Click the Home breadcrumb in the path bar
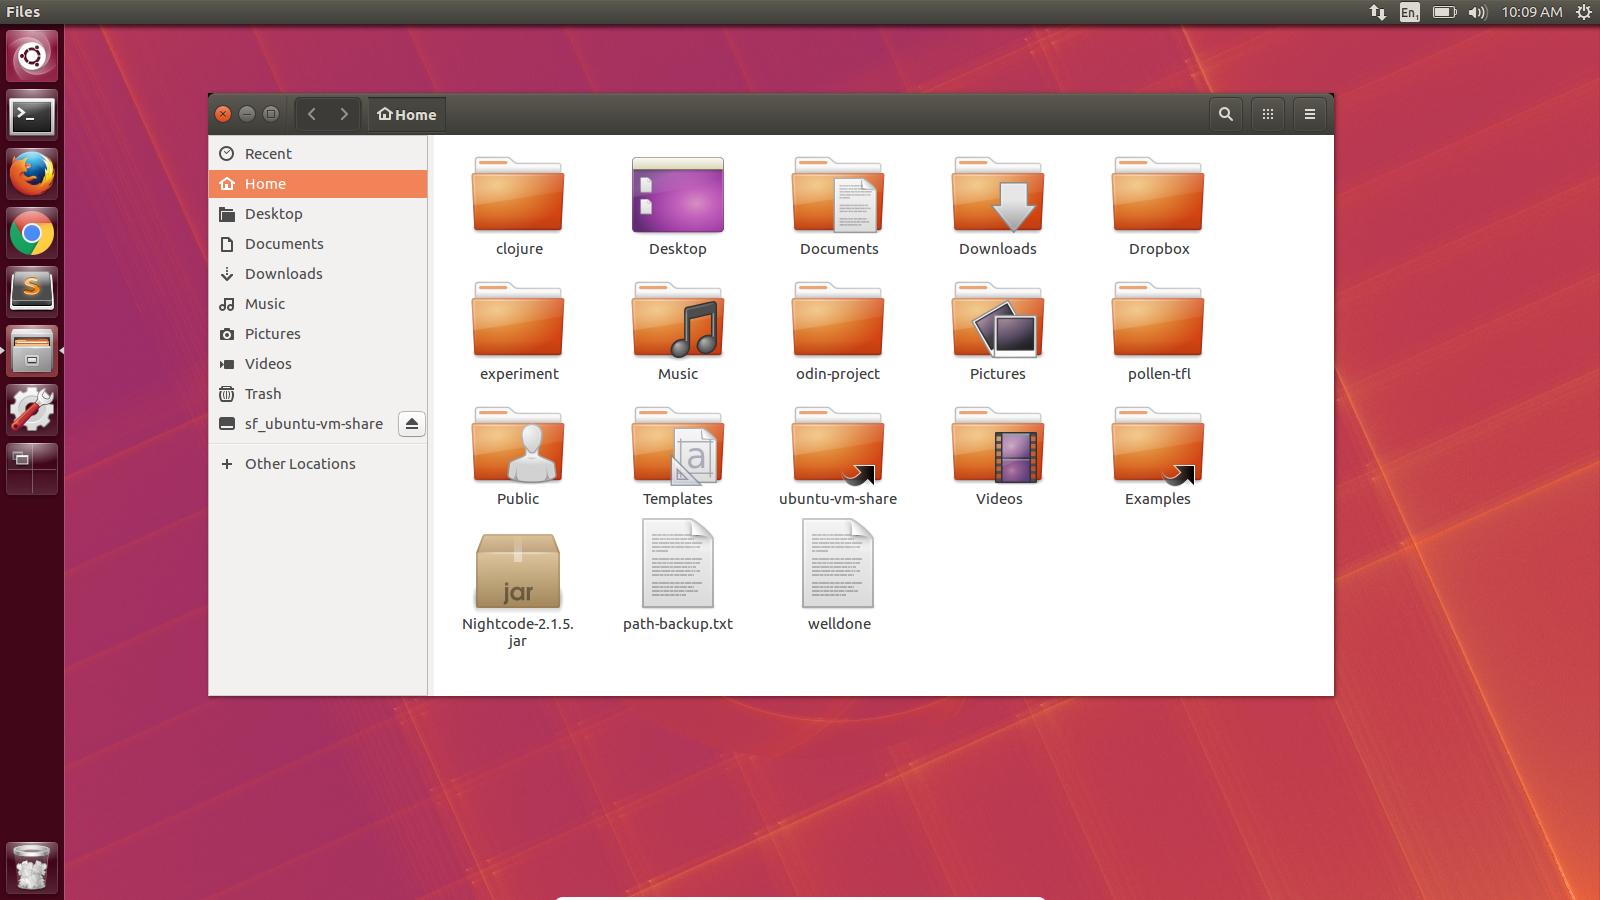The width and height of the screenshot is (1600, 900). [x=406, y=114]
